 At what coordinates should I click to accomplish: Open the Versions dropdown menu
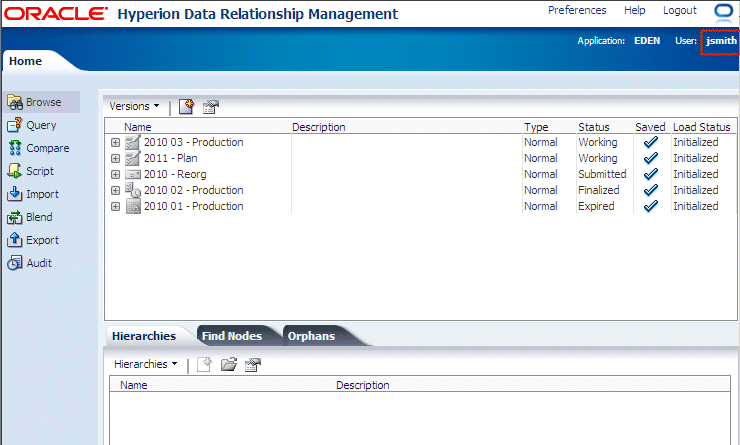[x=135, y=106]
